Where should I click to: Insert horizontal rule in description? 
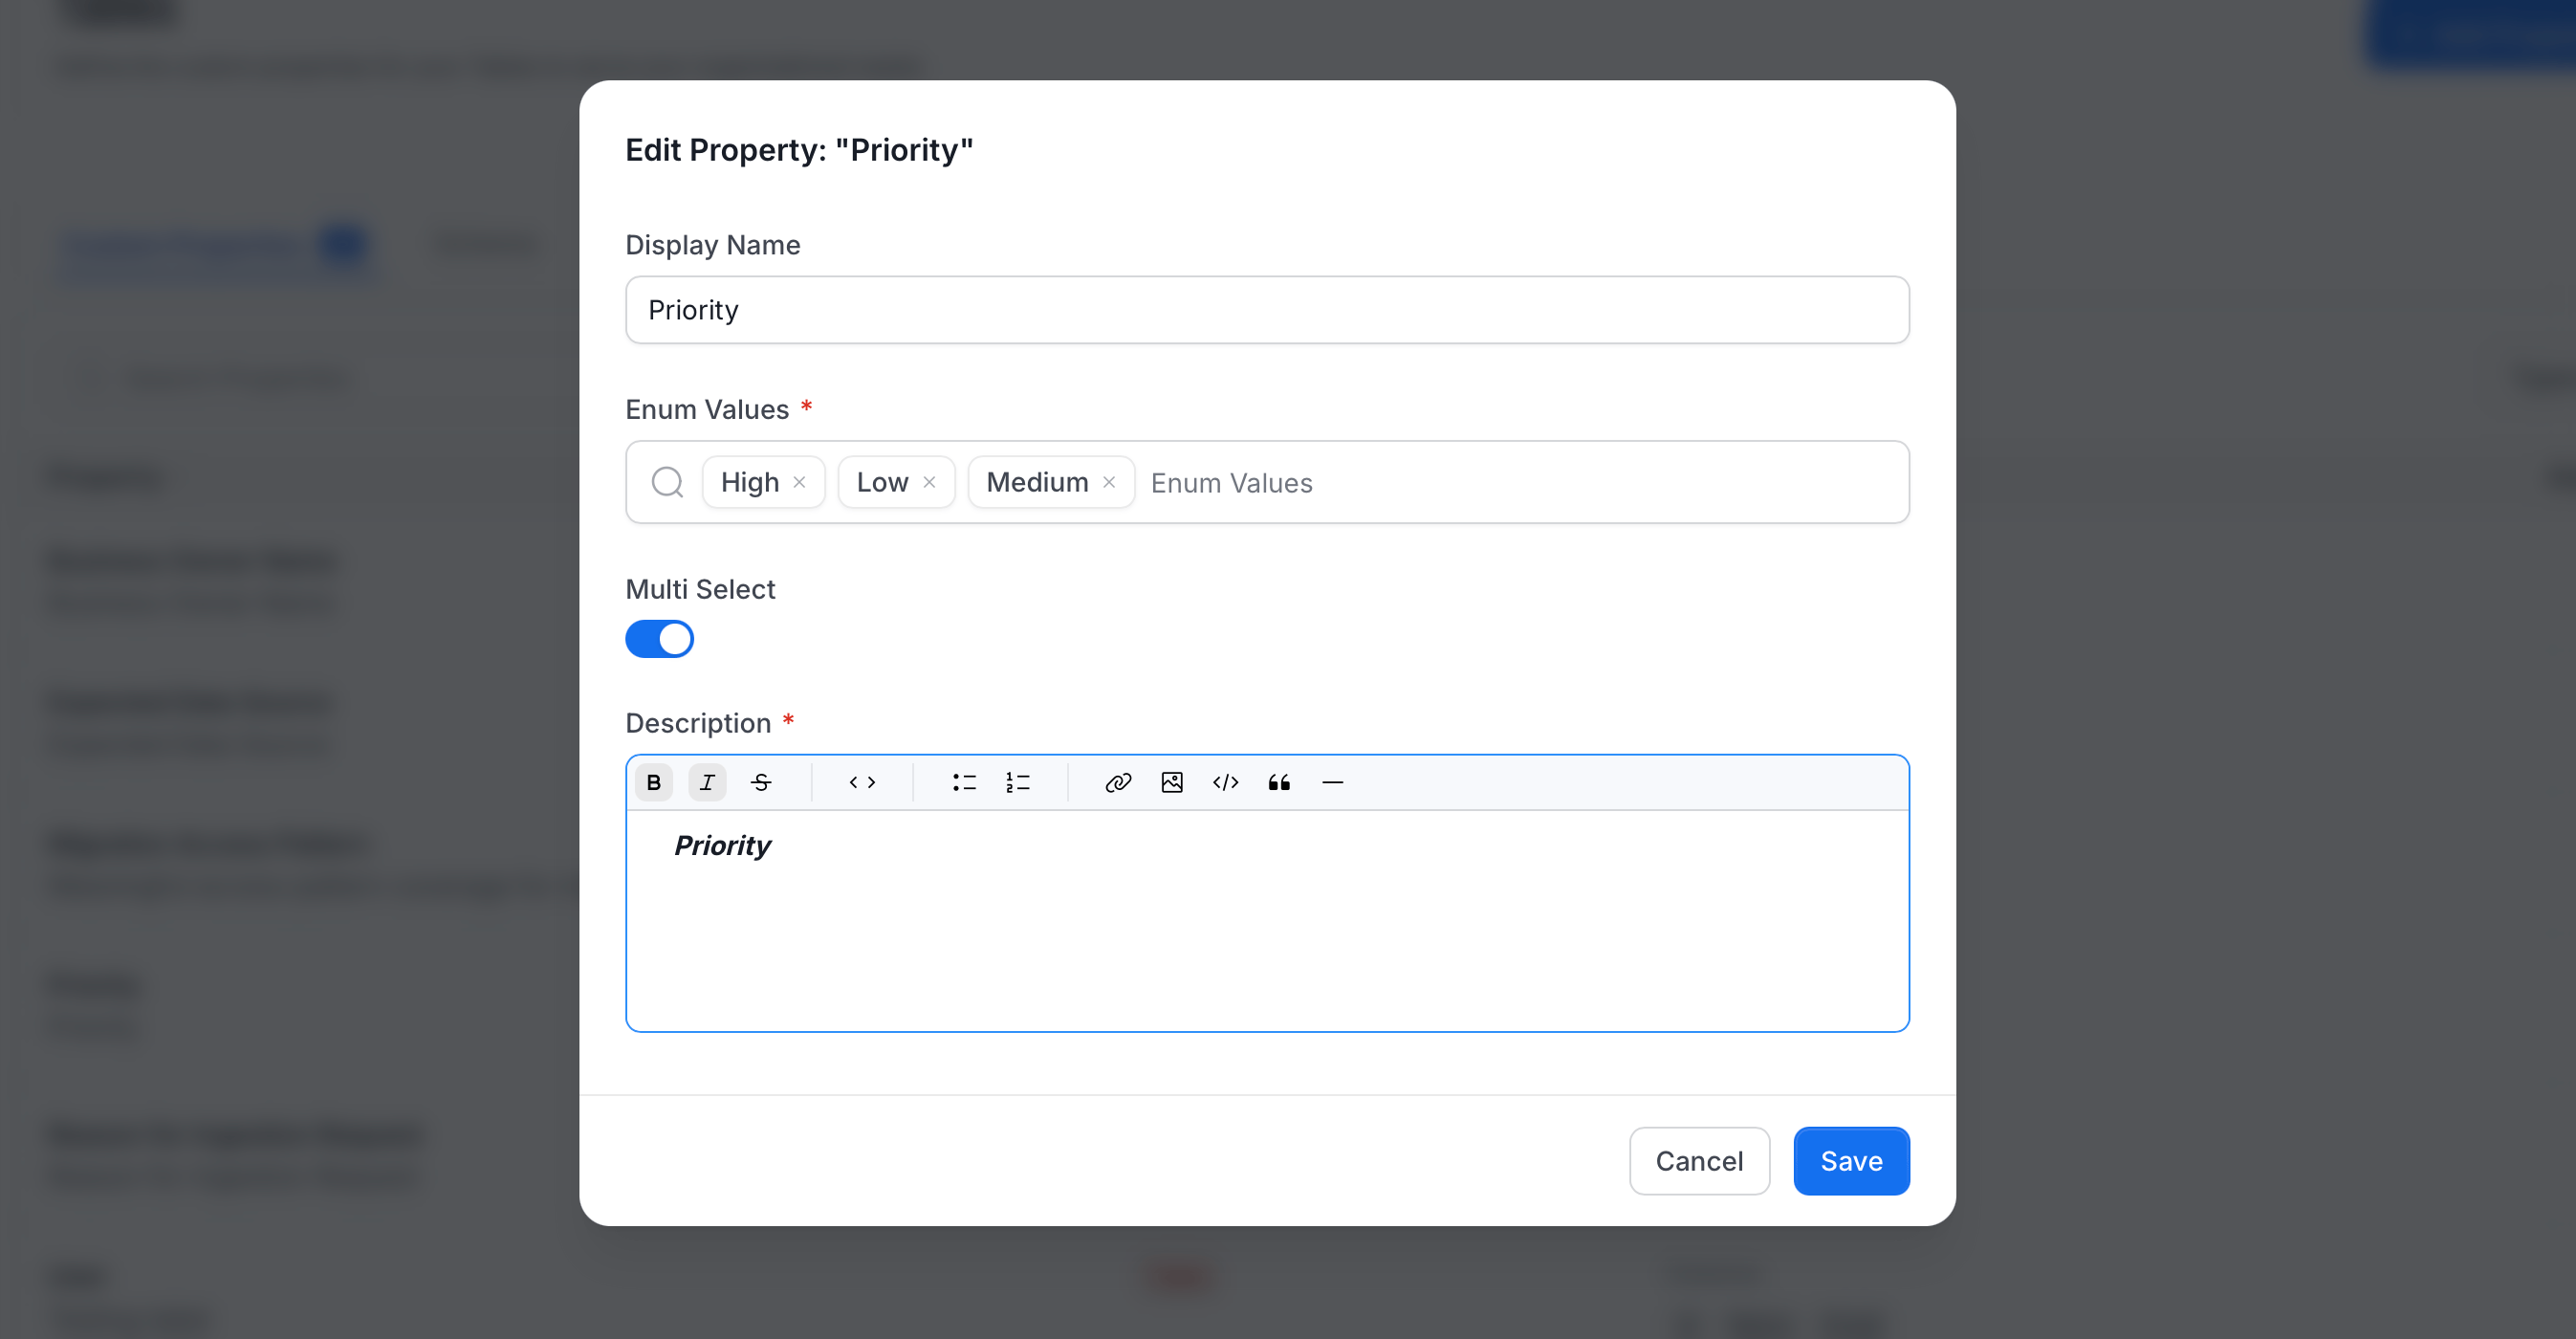(x=1333, y=782)
